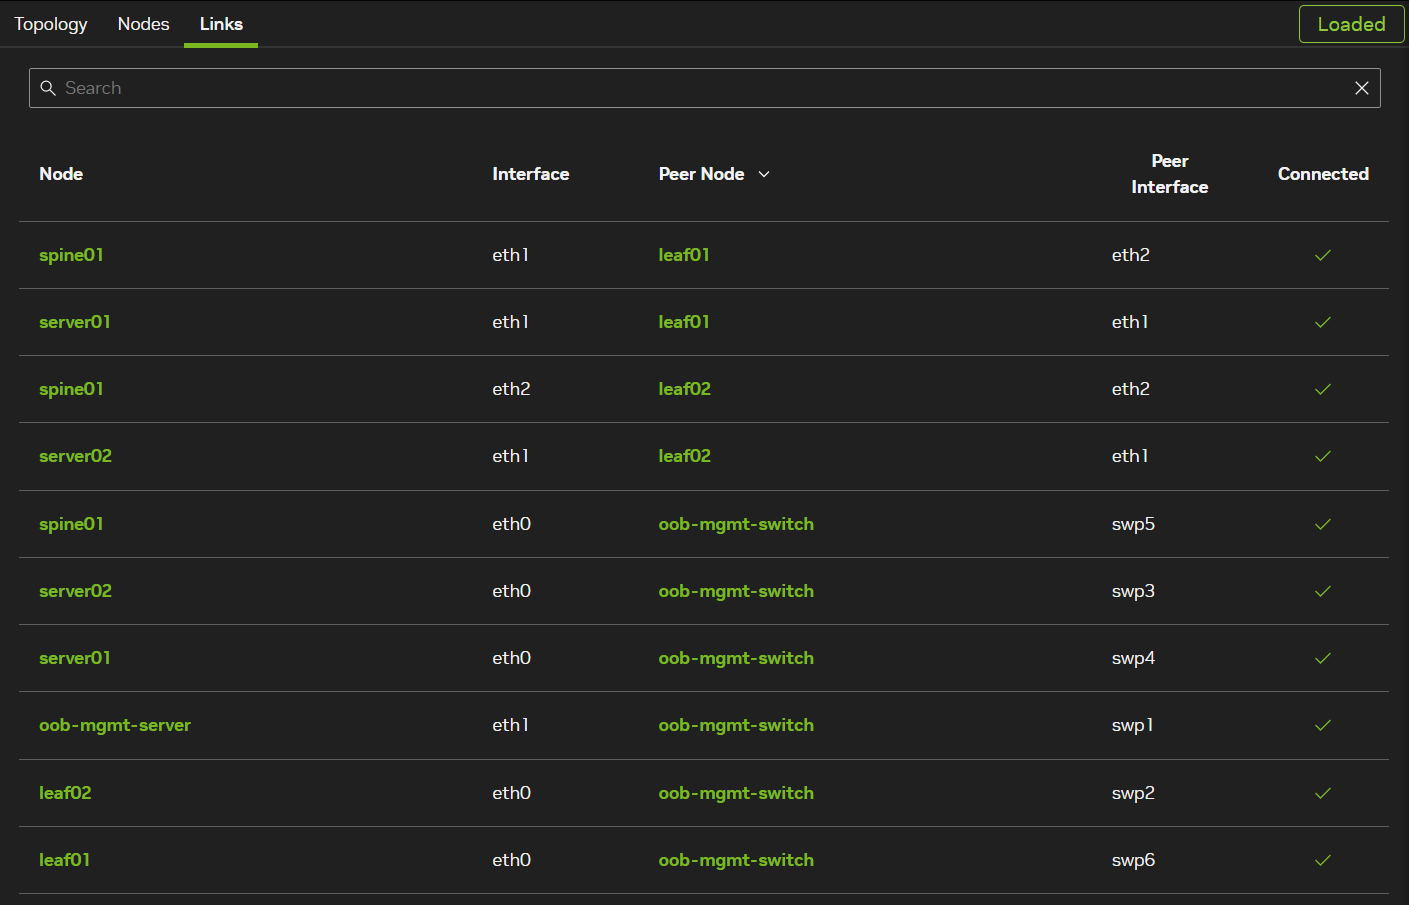Viewport: 1409px width, 905px height.
Task: Open the oob-mgmt-server node link
Action: click(x=115, y=726)
